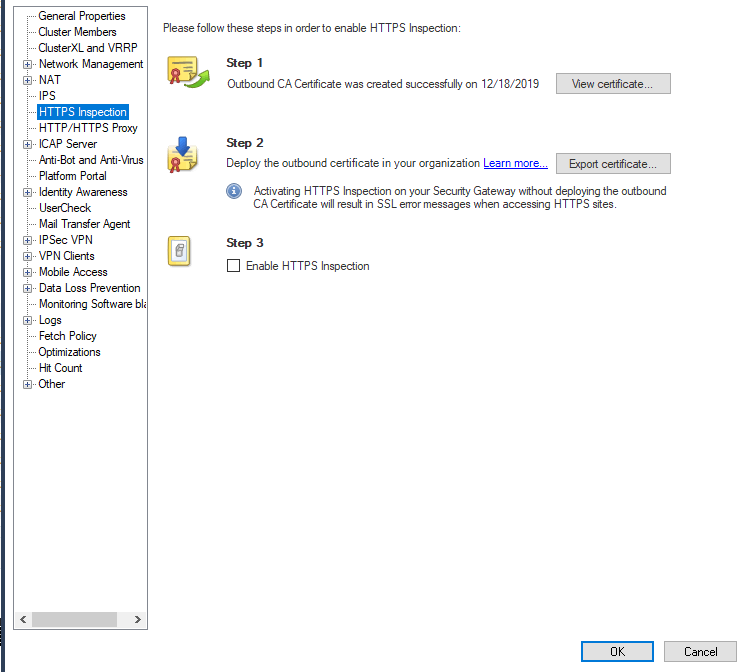The height and width of the screenshot is (672, 751).
Task: Click the tree horizontal scrollbar thumb
Action: (x=74, y=619)
